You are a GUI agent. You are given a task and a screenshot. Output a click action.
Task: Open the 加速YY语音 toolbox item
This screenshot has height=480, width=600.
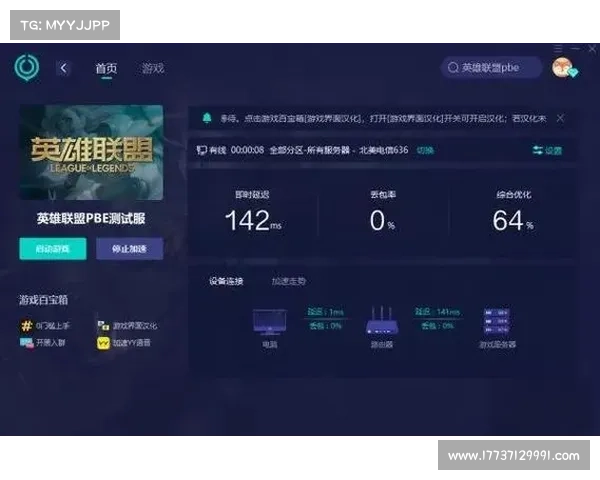coord(126,342)
